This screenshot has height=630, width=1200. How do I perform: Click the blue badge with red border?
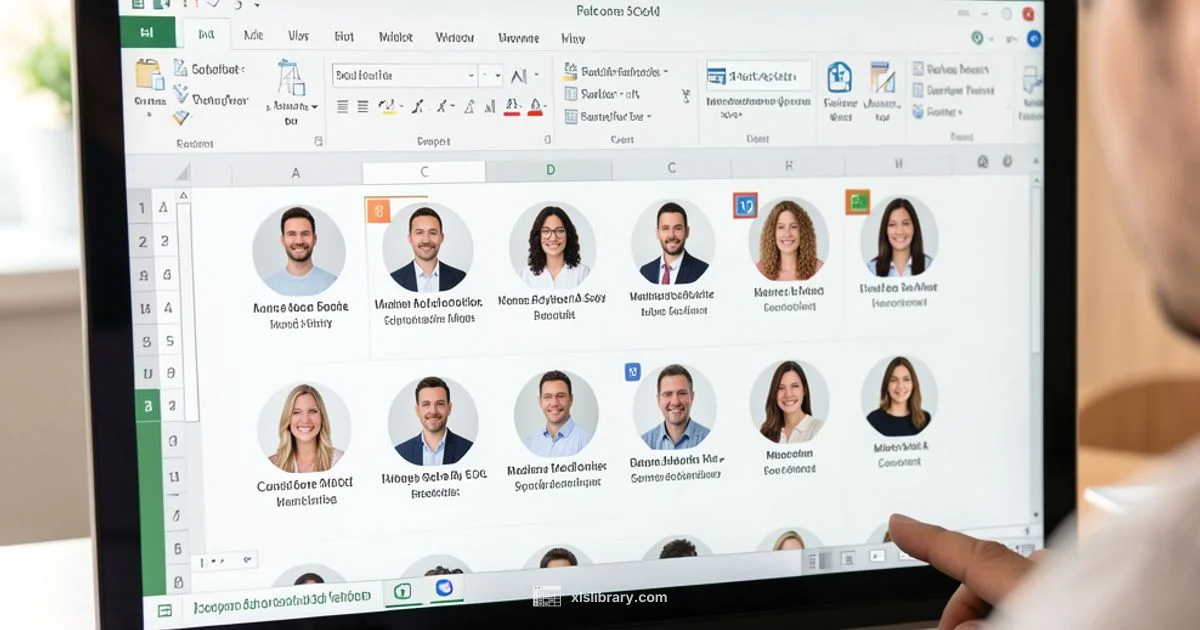pos(745,205)
